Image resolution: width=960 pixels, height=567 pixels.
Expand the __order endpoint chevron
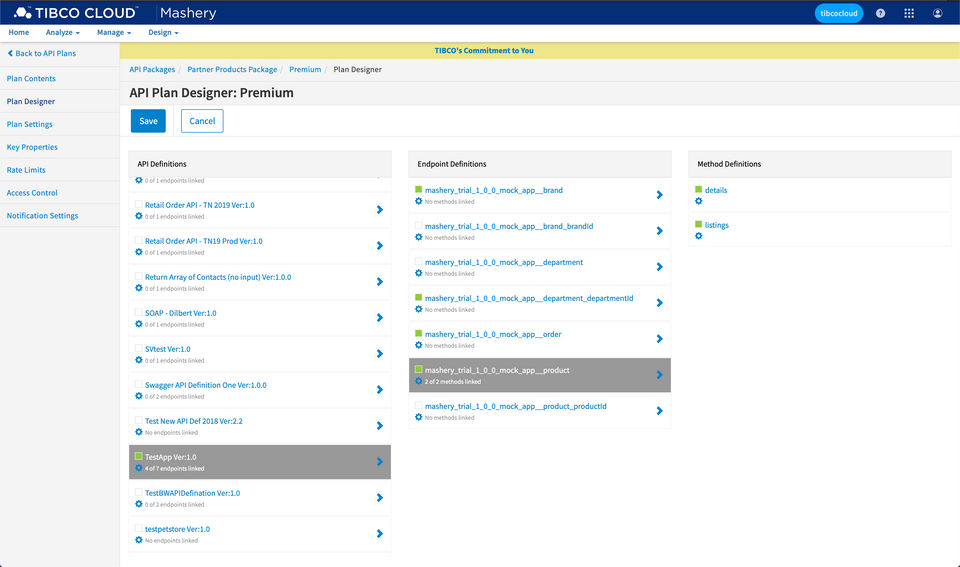click(x=660, y=339)
